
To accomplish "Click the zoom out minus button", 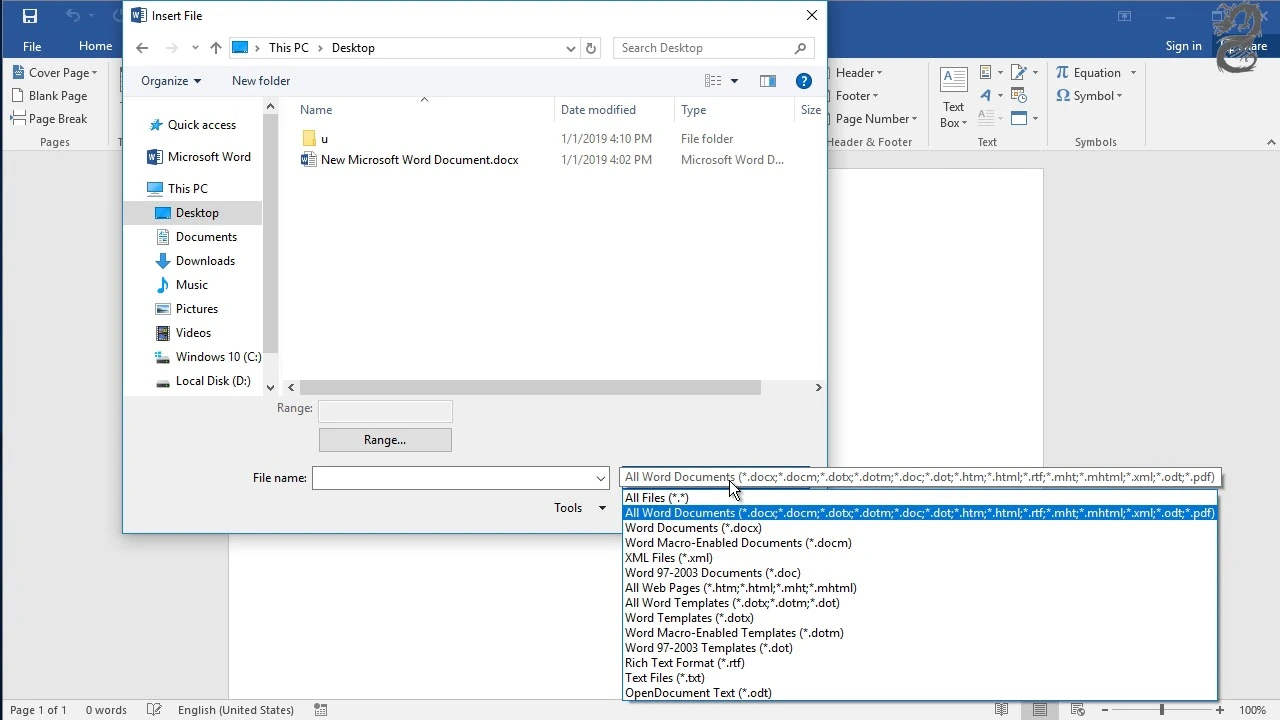I will point(1104,710).
